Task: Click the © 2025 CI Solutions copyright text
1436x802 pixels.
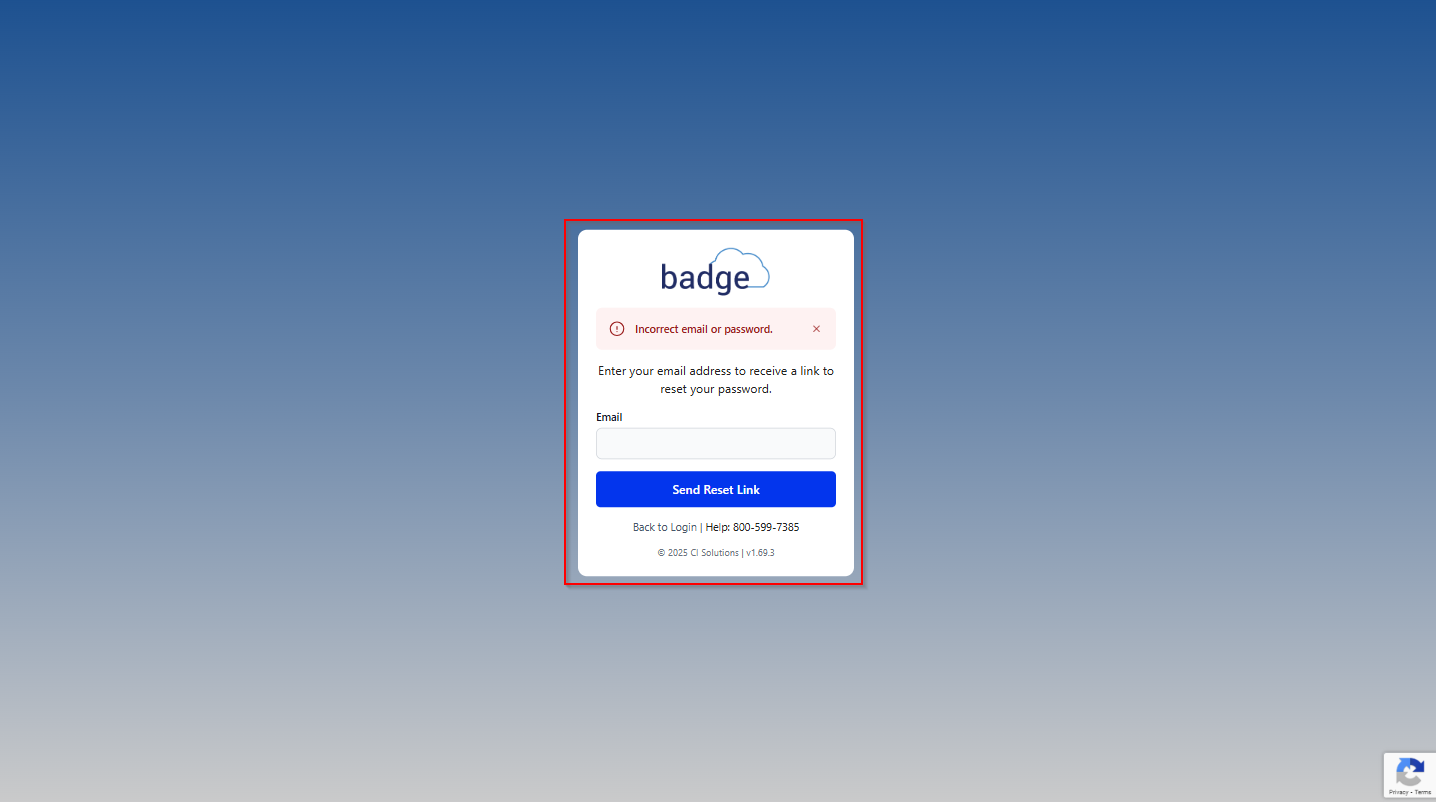Action: 698,553
